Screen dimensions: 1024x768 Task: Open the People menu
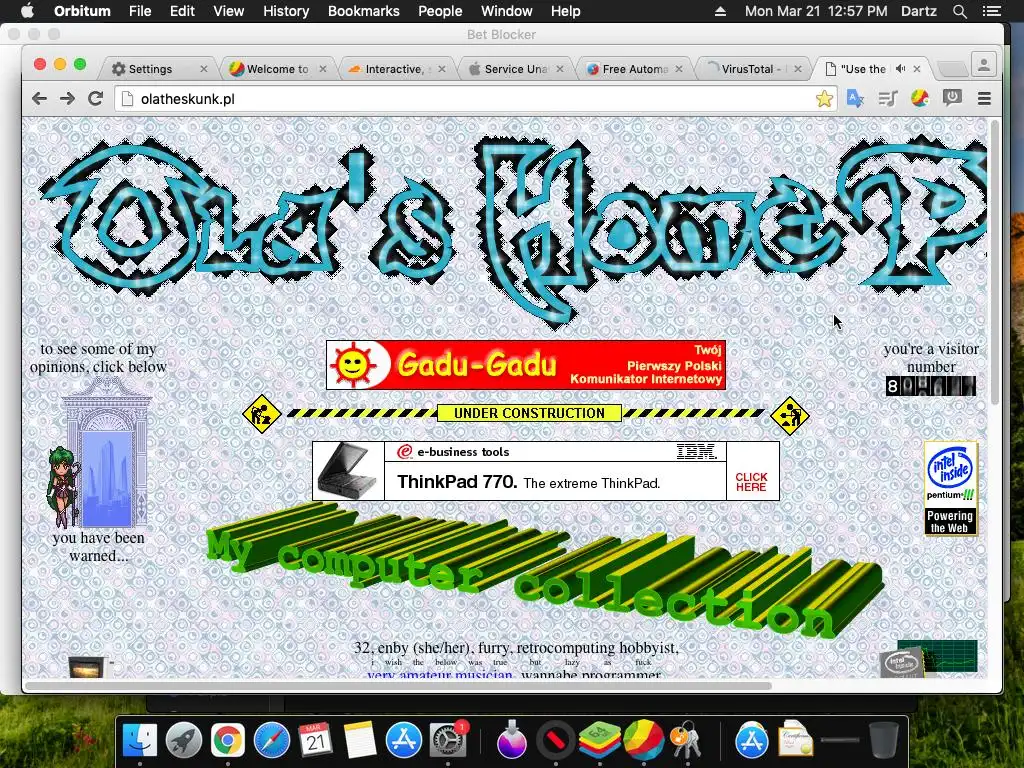440,11
